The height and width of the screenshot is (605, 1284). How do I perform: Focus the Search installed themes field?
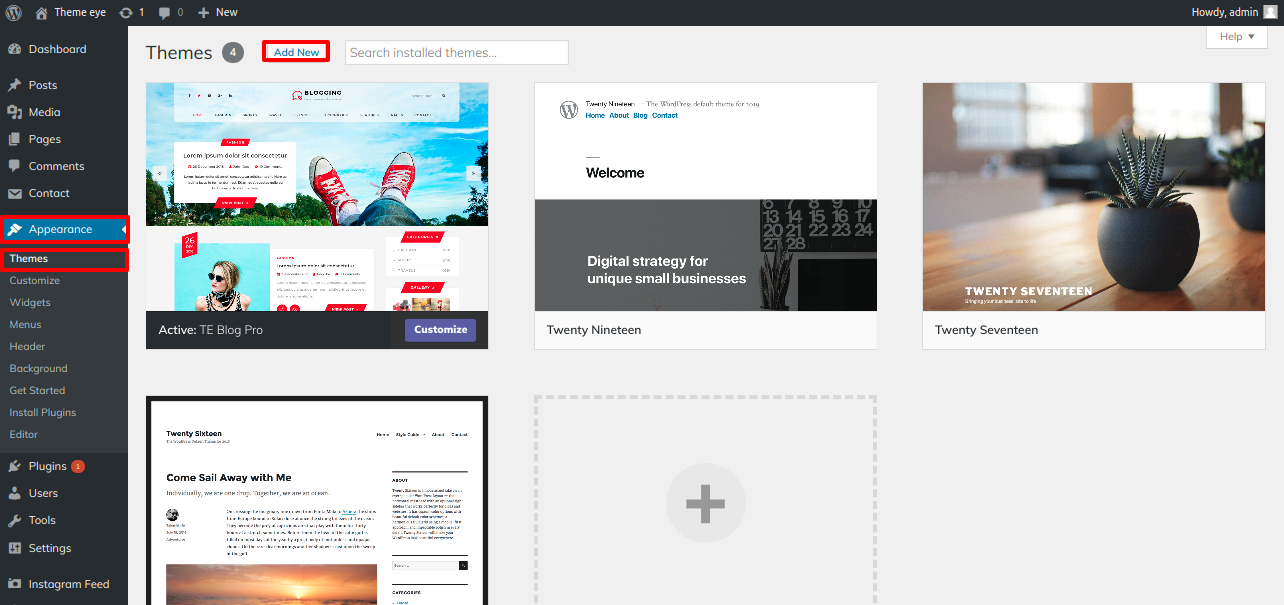click(x=457, y=52)
